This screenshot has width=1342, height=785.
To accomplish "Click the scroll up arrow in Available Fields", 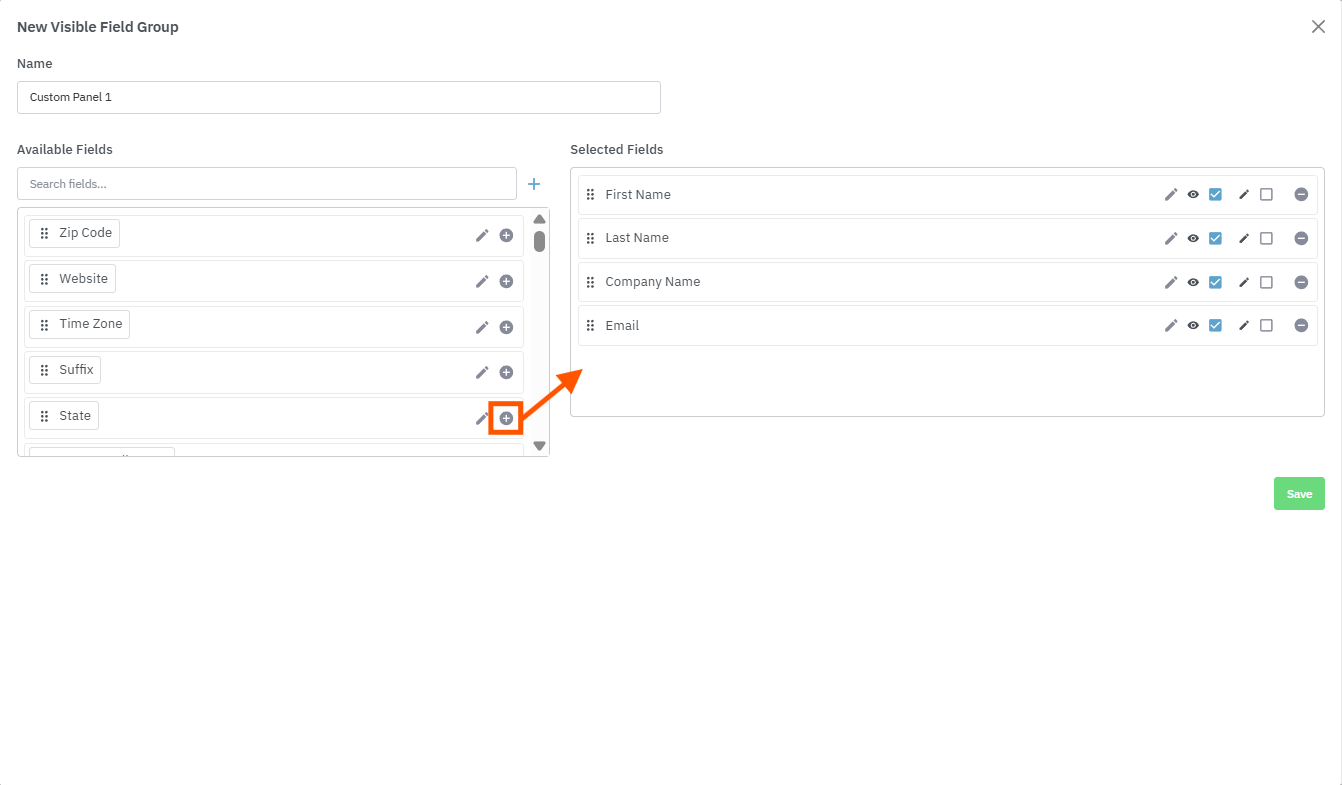I will (540, 219).
